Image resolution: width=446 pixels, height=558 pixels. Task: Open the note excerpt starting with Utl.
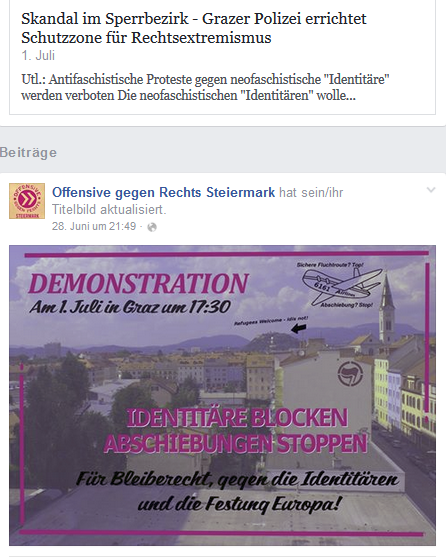[205, 87]
